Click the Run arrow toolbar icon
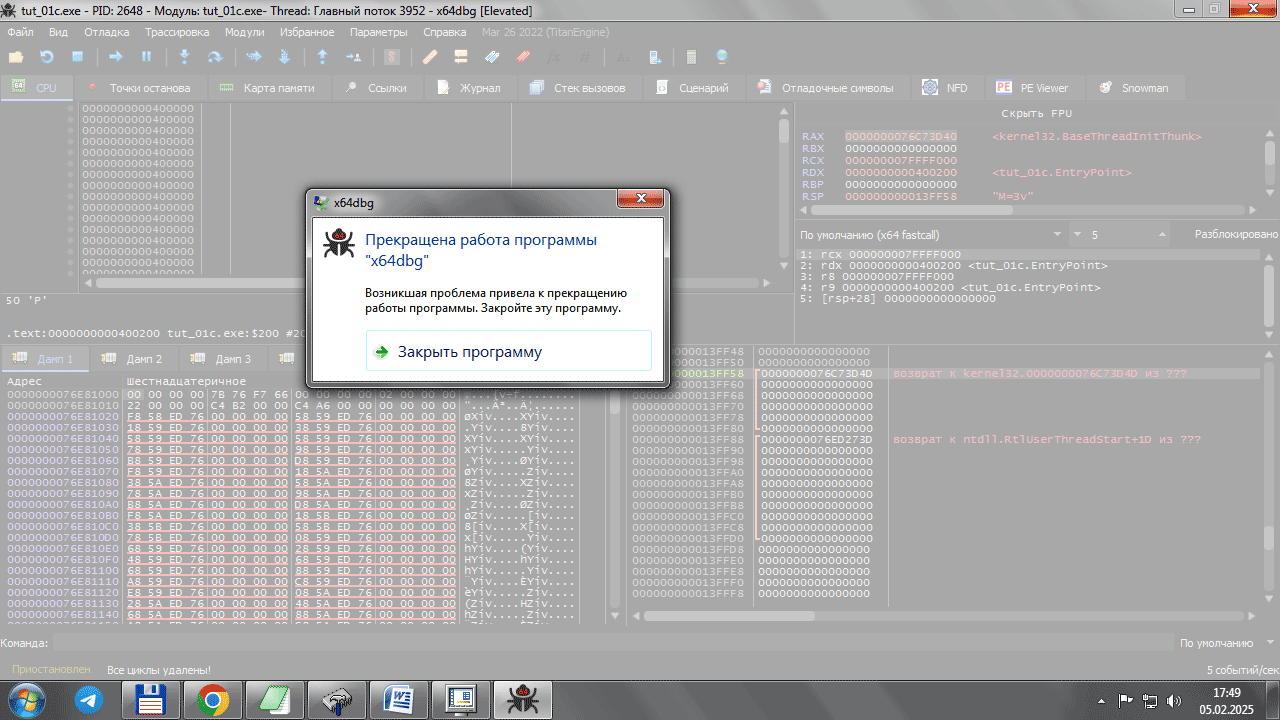1280x720 pixels. (116, 57)
